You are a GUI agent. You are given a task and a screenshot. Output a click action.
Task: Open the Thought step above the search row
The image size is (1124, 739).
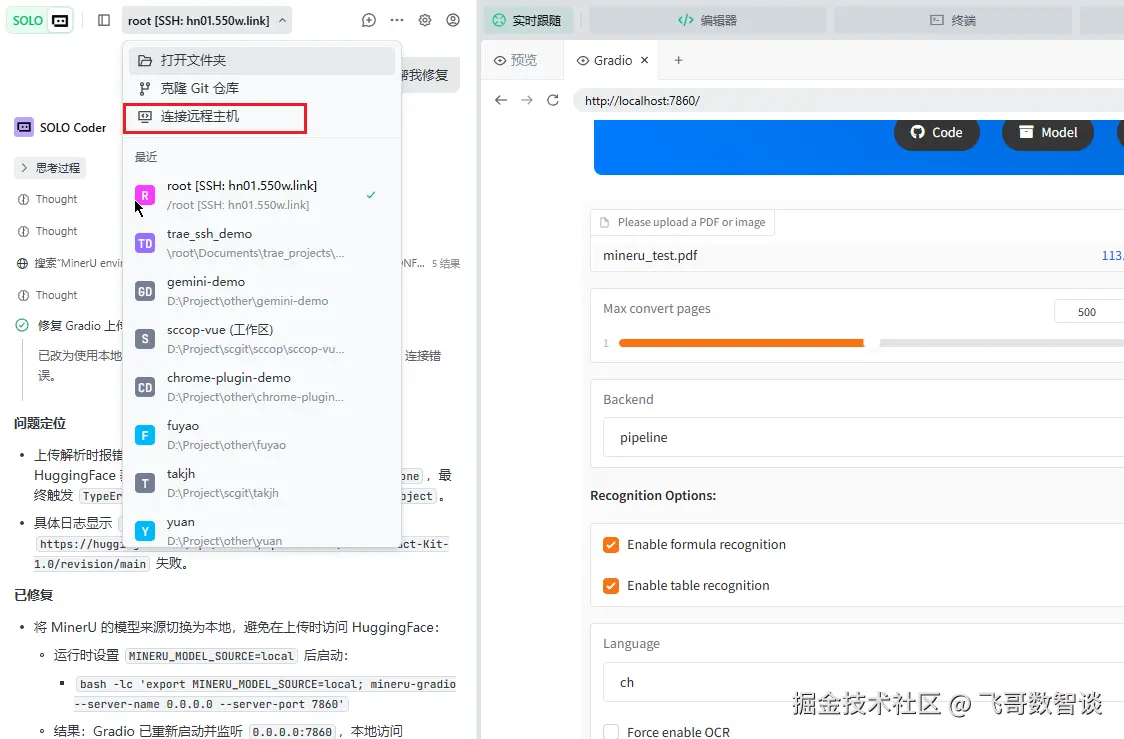coord(47,232)
